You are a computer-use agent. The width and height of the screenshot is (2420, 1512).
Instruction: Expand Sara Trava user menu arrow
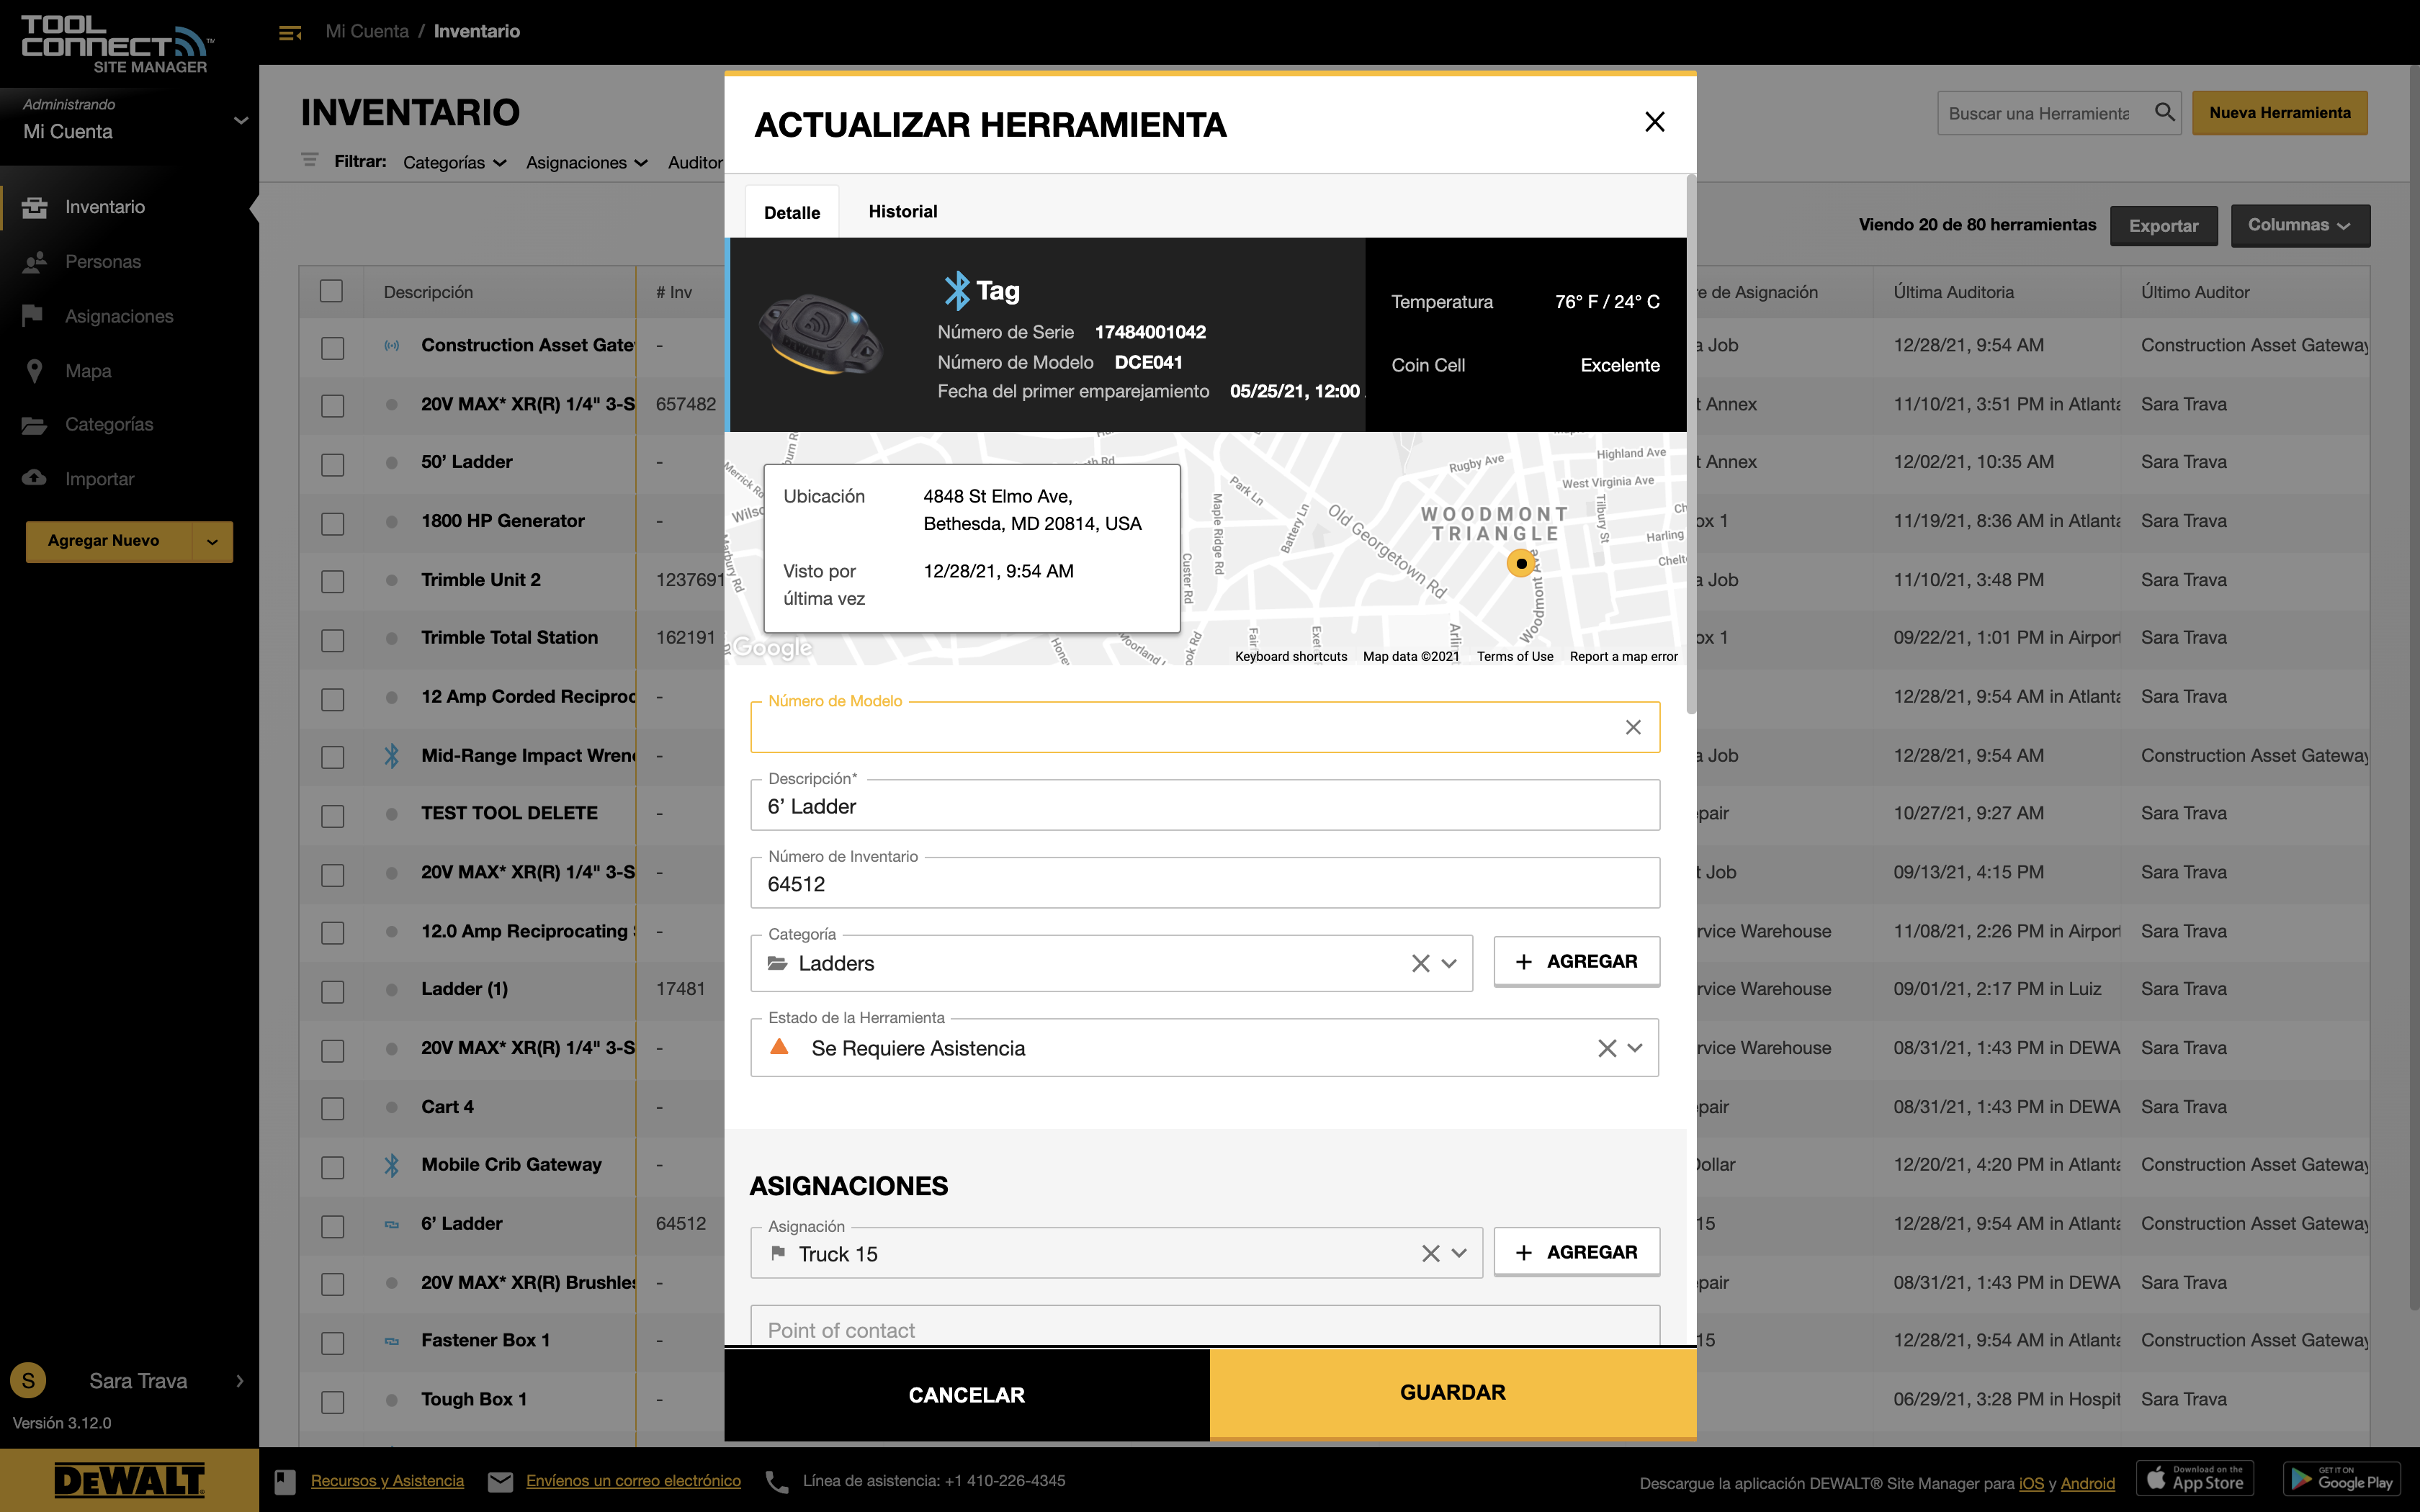pyautogui.click(x=240, y=1381)
